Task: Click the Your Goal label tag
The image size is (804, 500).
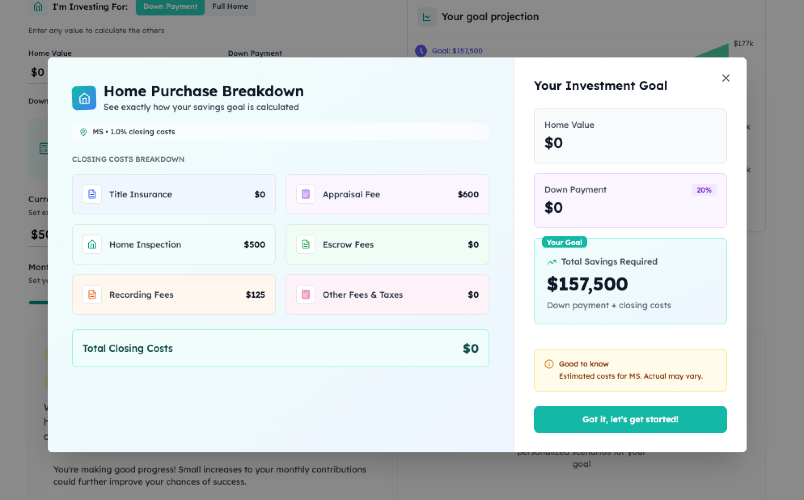Action: 564,243
